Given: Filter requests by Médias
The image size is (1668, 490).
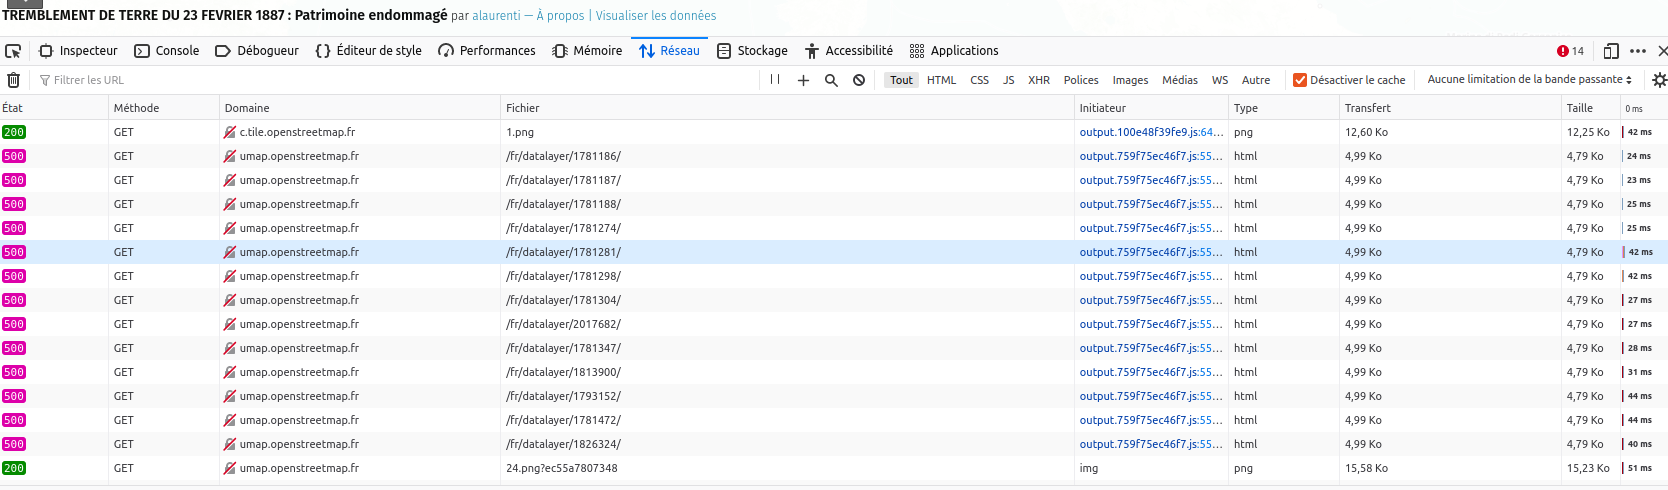Looking at the screenshot, I should click(x=1180, y=80).
